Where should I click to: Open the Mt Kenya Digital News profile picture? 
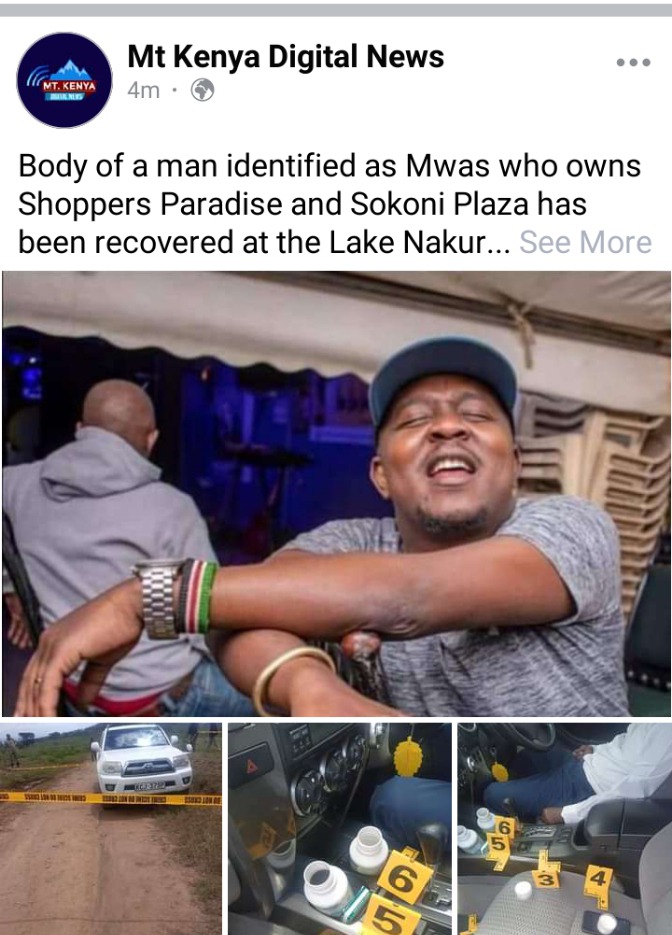(64, 80)
